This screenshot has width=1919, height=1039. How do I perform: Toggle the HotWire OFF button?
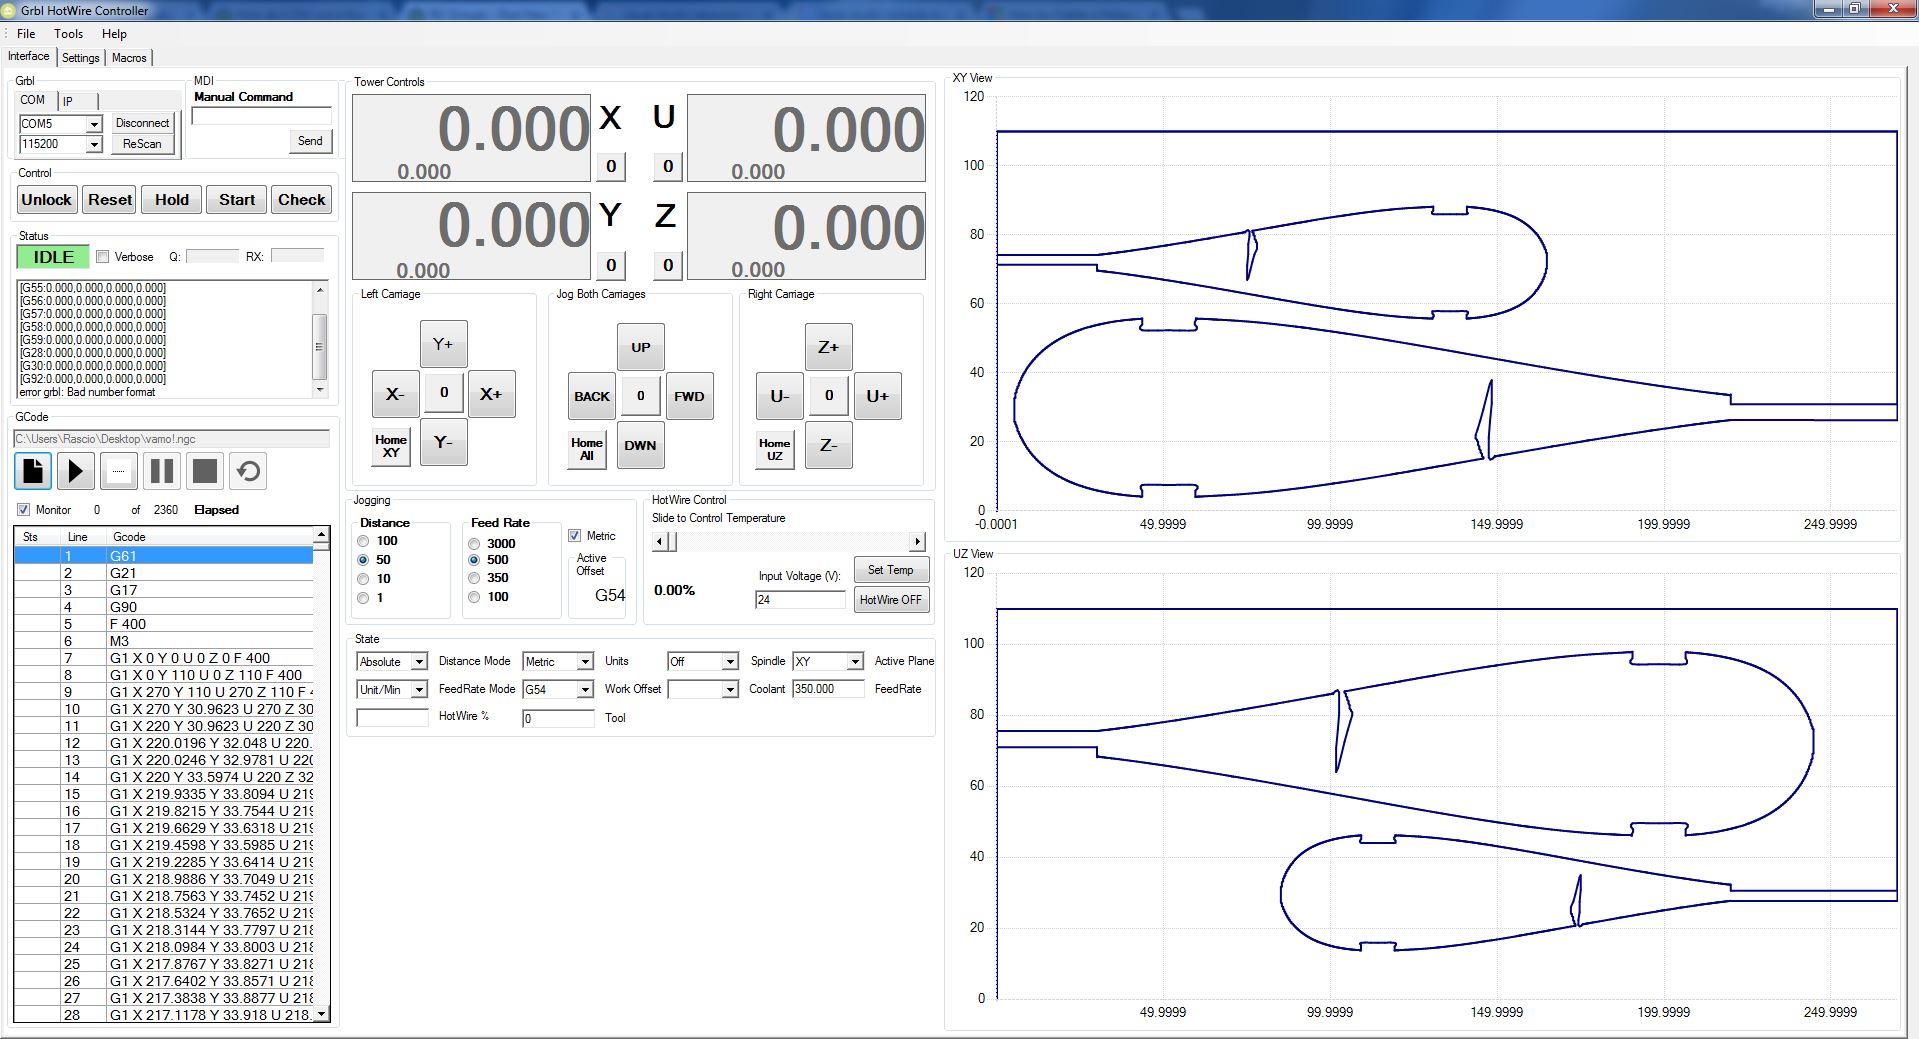(890, 600)
